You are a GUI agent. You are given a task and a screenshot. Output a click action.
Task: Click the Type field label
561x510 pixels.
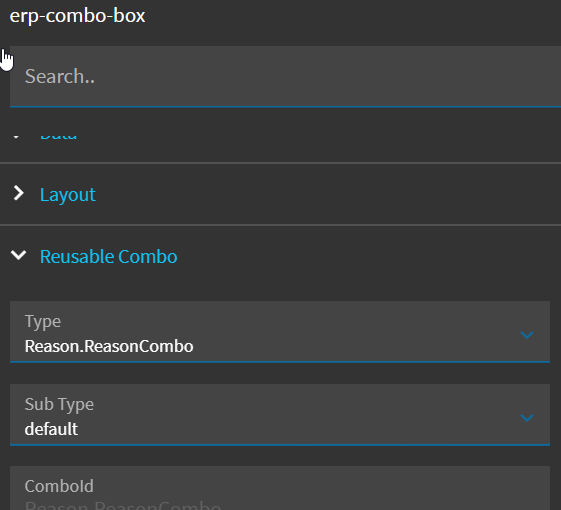pyautogui.click(x=43, y=321)
